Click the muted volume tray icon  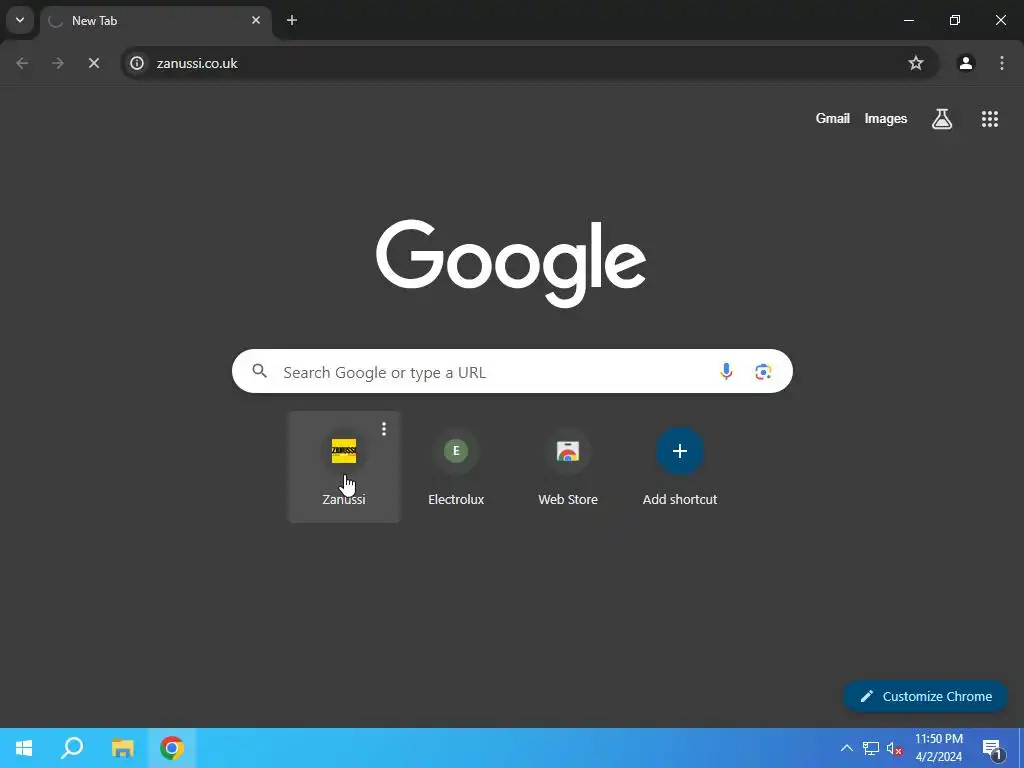(895, 748)
